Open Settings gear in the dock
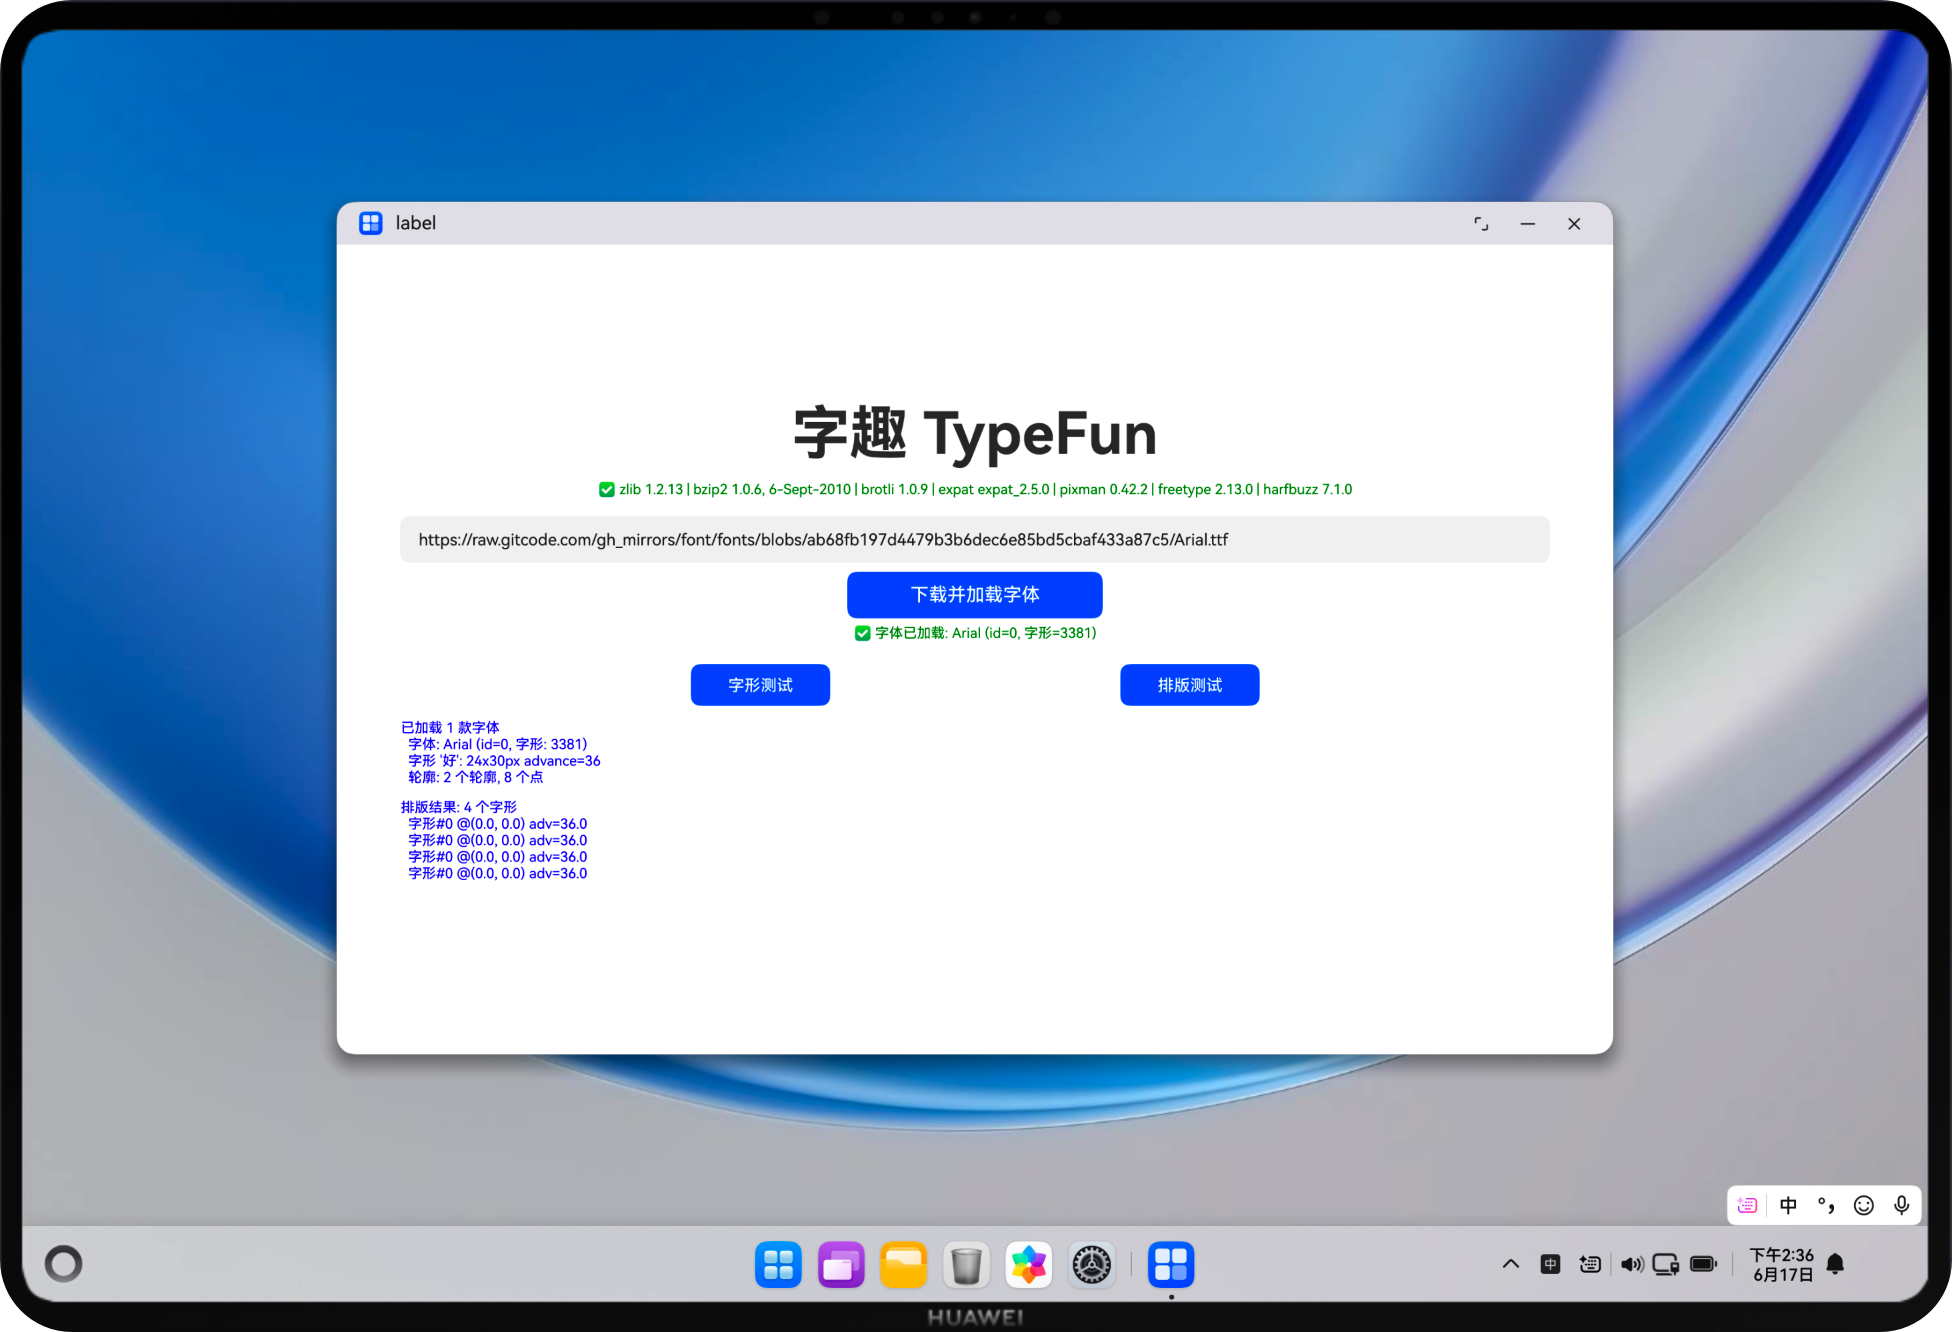 1092,1265
